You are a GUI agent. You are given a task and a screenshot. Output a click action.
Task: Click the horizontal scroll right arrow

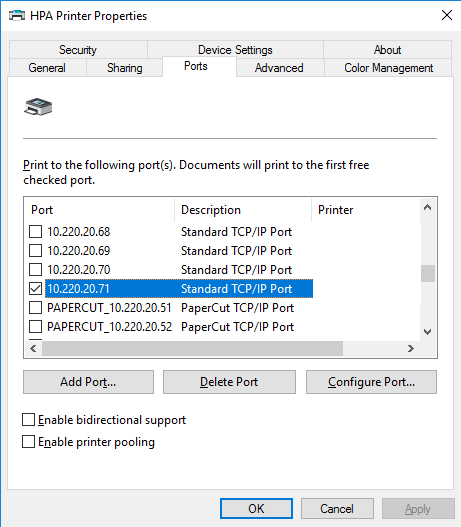click(410, 349)
